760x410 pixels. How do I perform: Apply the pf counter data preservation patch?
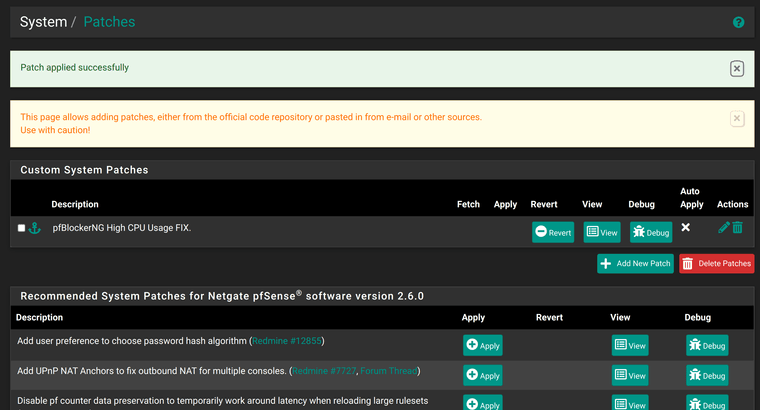(483, 403)
